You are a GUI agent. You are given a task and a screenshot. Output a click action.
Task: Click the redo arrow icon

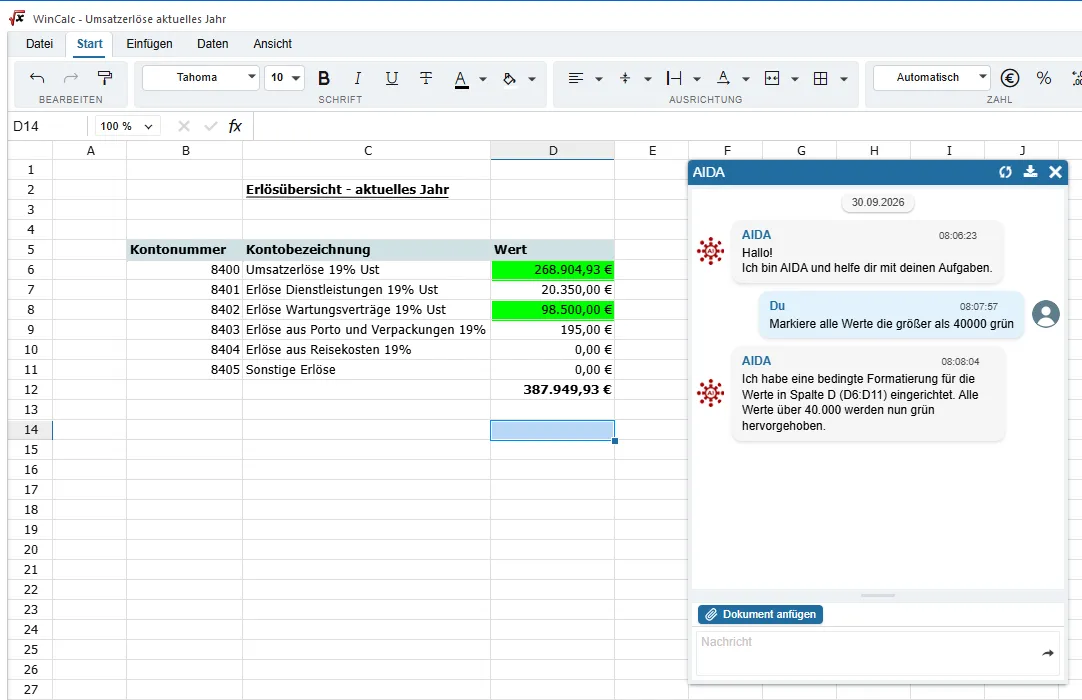point(70,78)
